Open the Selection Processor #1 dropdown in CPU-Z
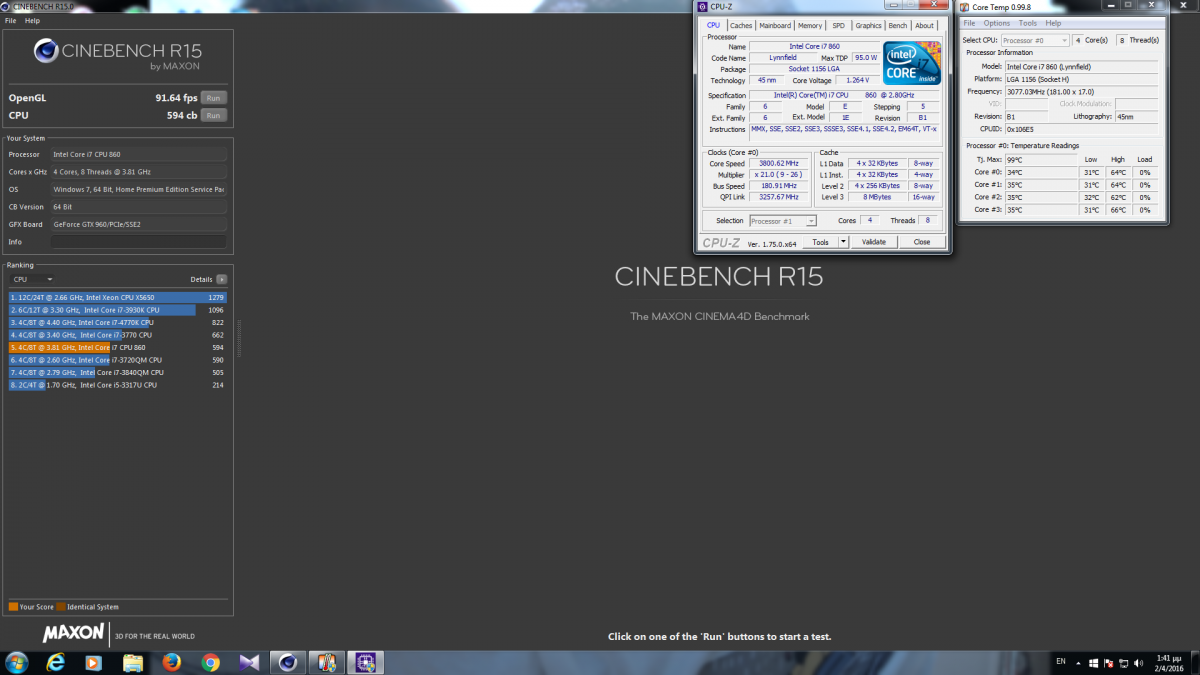The width and height of the screenshot is (1200, 675). point(783,221)
